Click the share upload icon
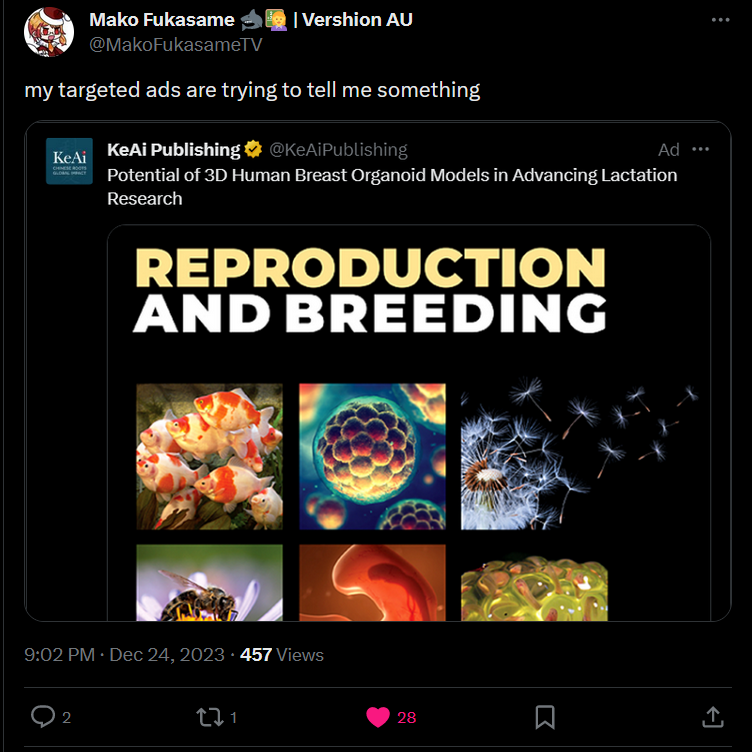This screenshot has height=752, width=752. coord(712,716)
